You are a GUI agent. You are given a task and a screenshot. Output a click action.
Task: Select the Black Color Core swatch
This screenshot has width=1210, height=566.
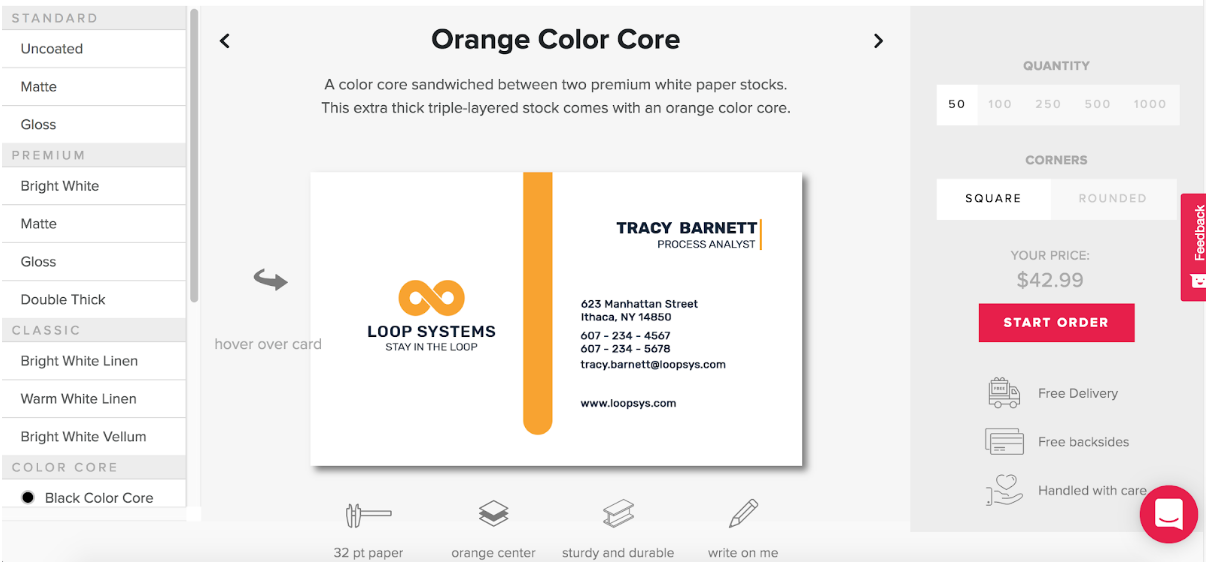[x=28, y=497]
